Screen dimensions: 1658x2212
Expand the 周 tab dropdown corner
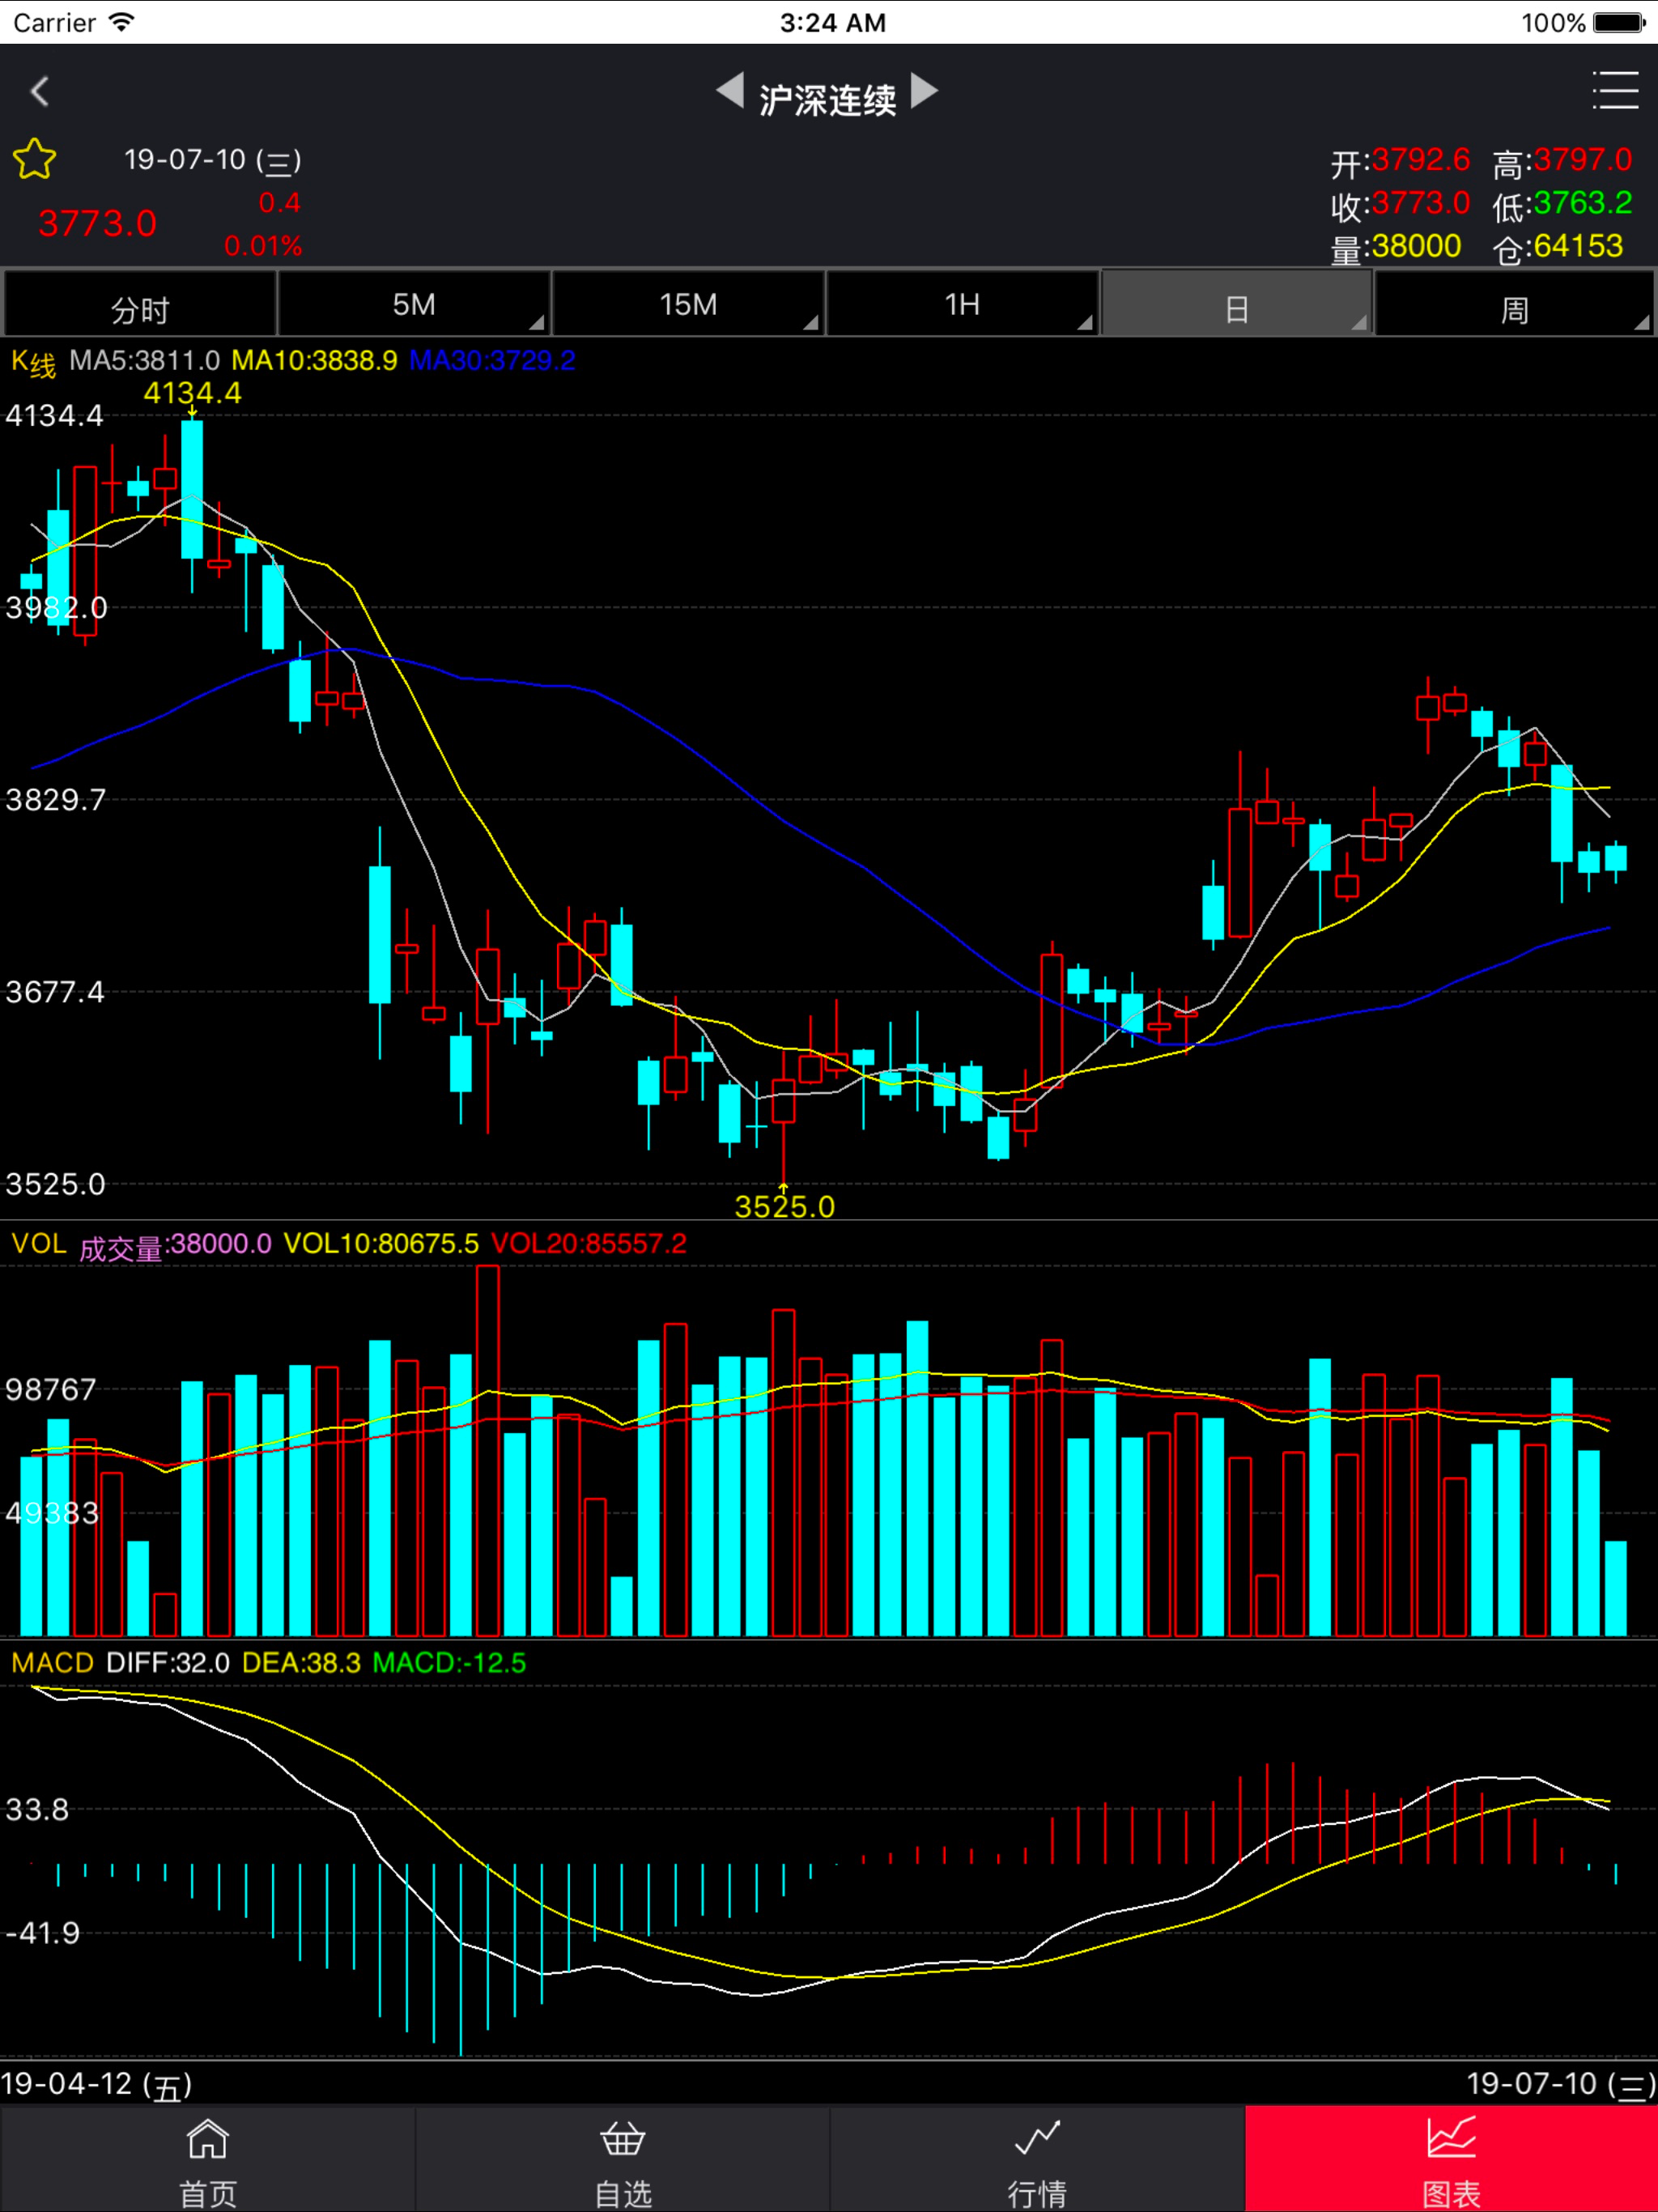[x=1641, y=323]
